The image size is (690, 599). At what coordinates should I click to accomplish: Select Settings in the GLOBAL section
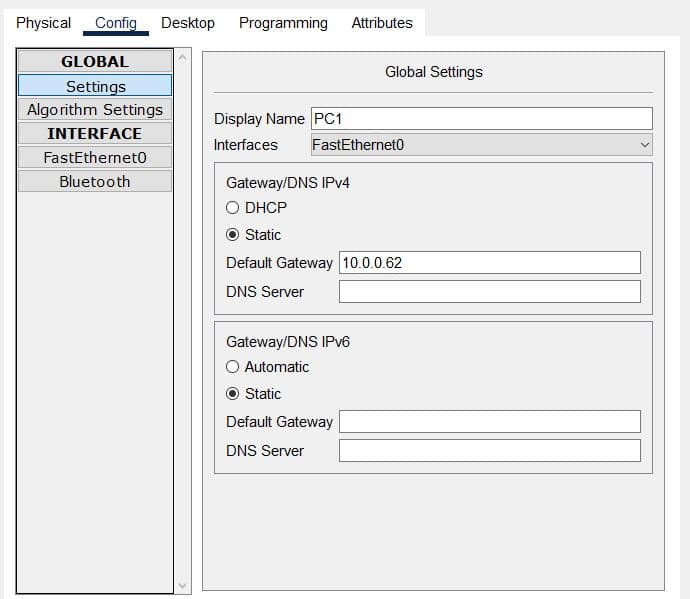95,86
